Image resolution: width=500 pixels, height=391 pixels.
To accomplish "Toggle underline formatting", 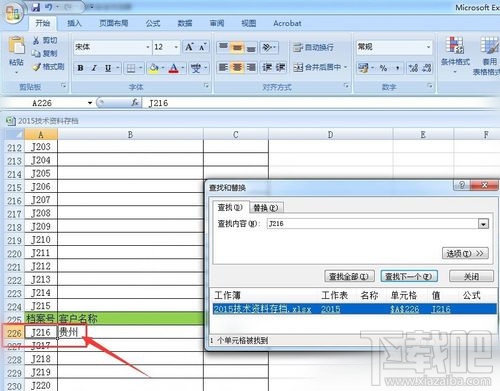I will [x=108, y=68].
